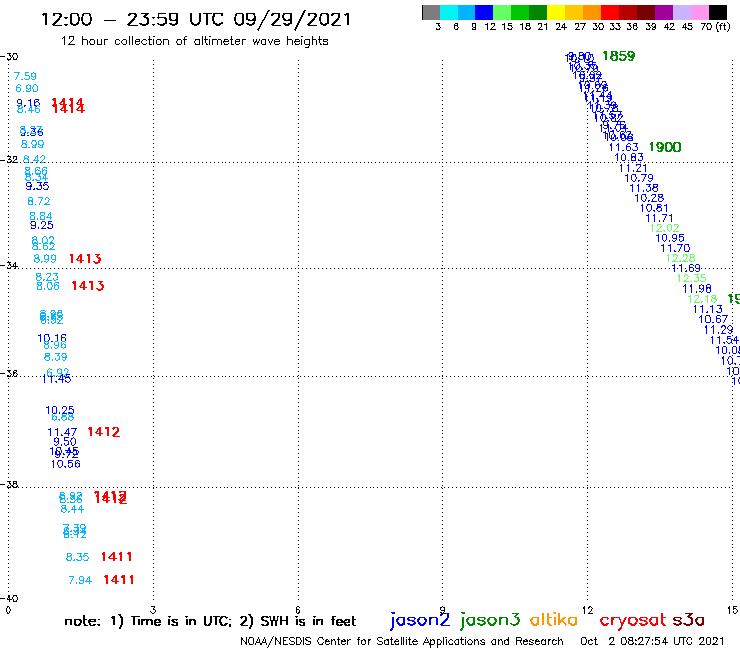Viewport: 740px width, 650px height.
Task: Click the green '1900' time label
Action: point(665,147)
